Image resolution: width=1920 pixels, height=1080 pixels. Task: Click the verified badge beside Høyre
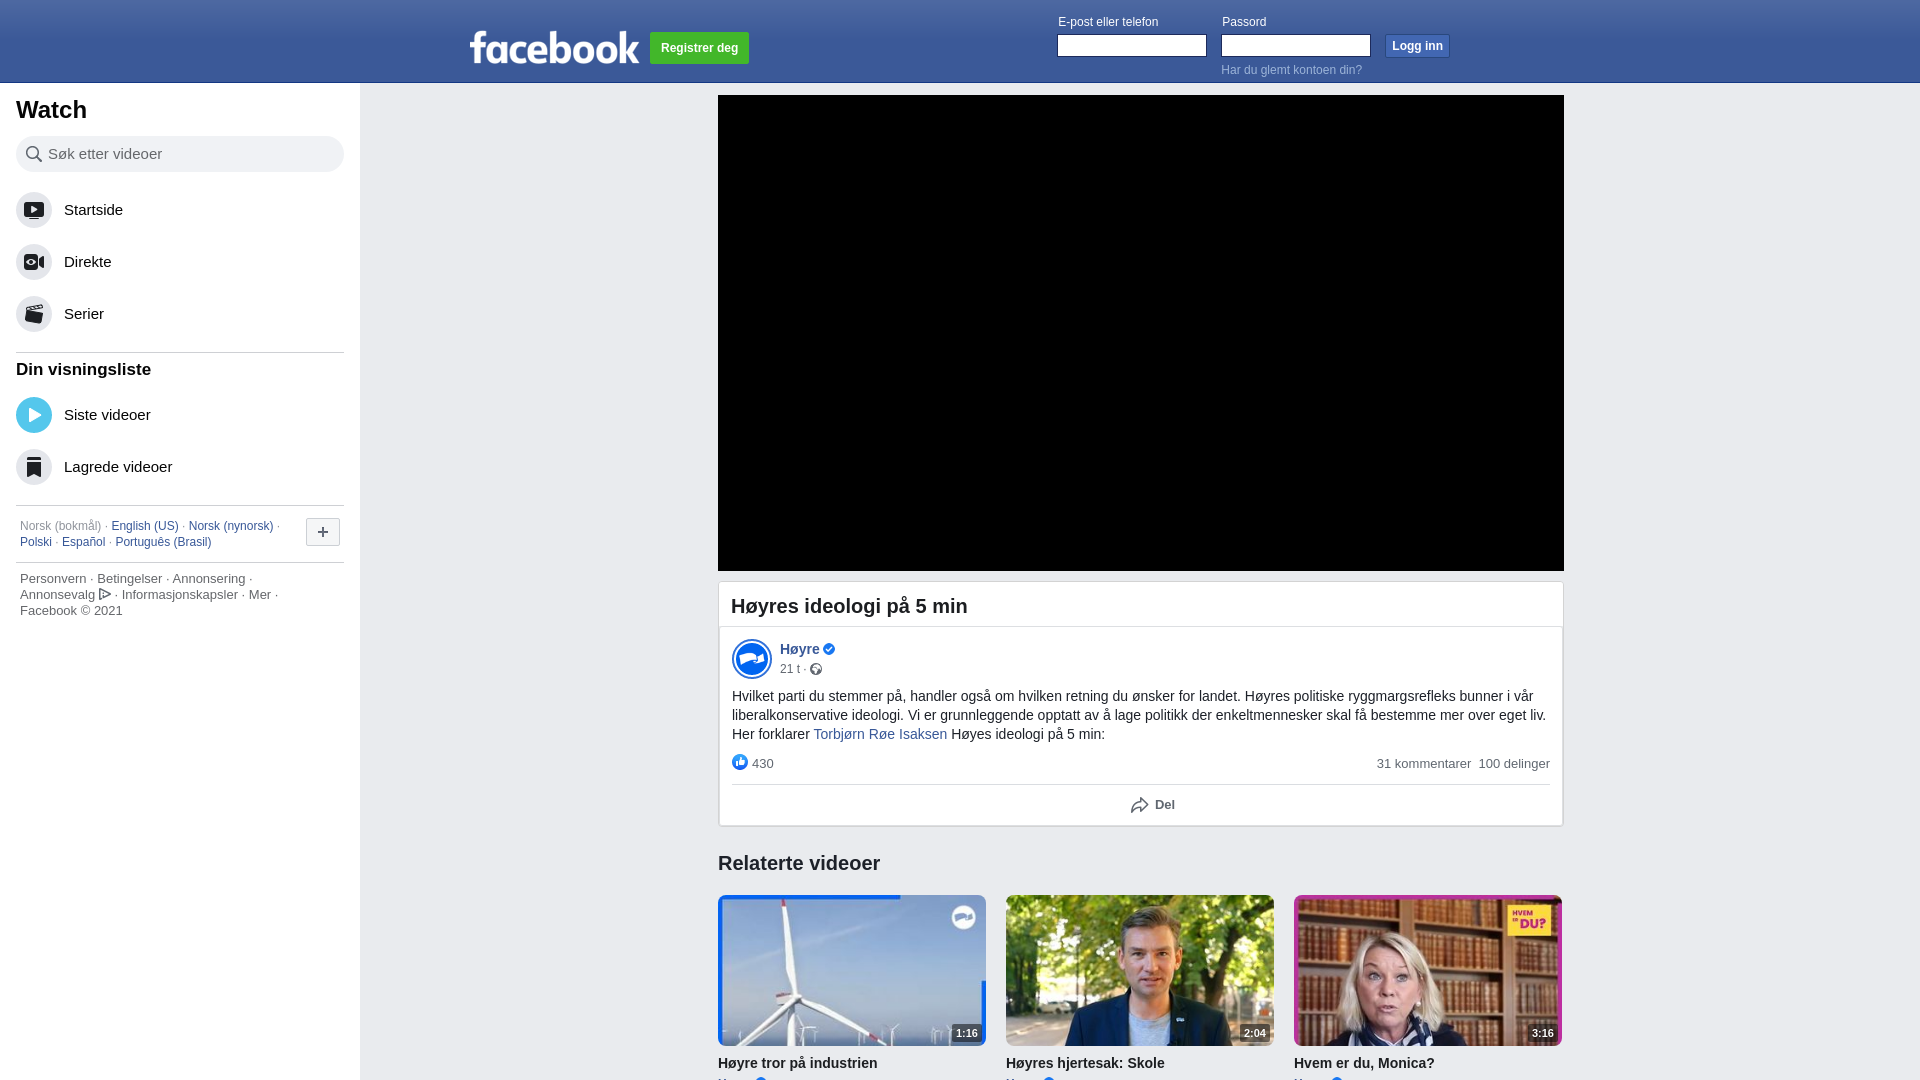[x=829, y=649]
